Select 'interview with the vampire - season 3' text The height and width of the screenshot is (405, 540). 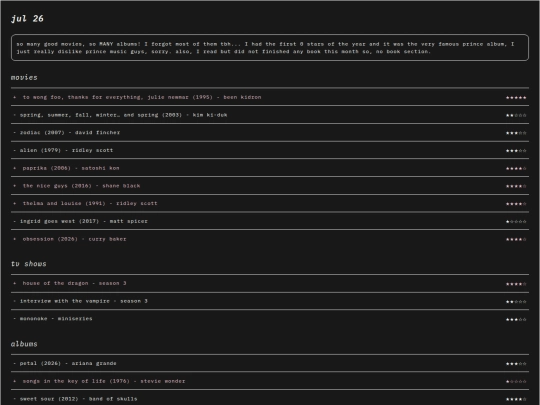point(84,301)
